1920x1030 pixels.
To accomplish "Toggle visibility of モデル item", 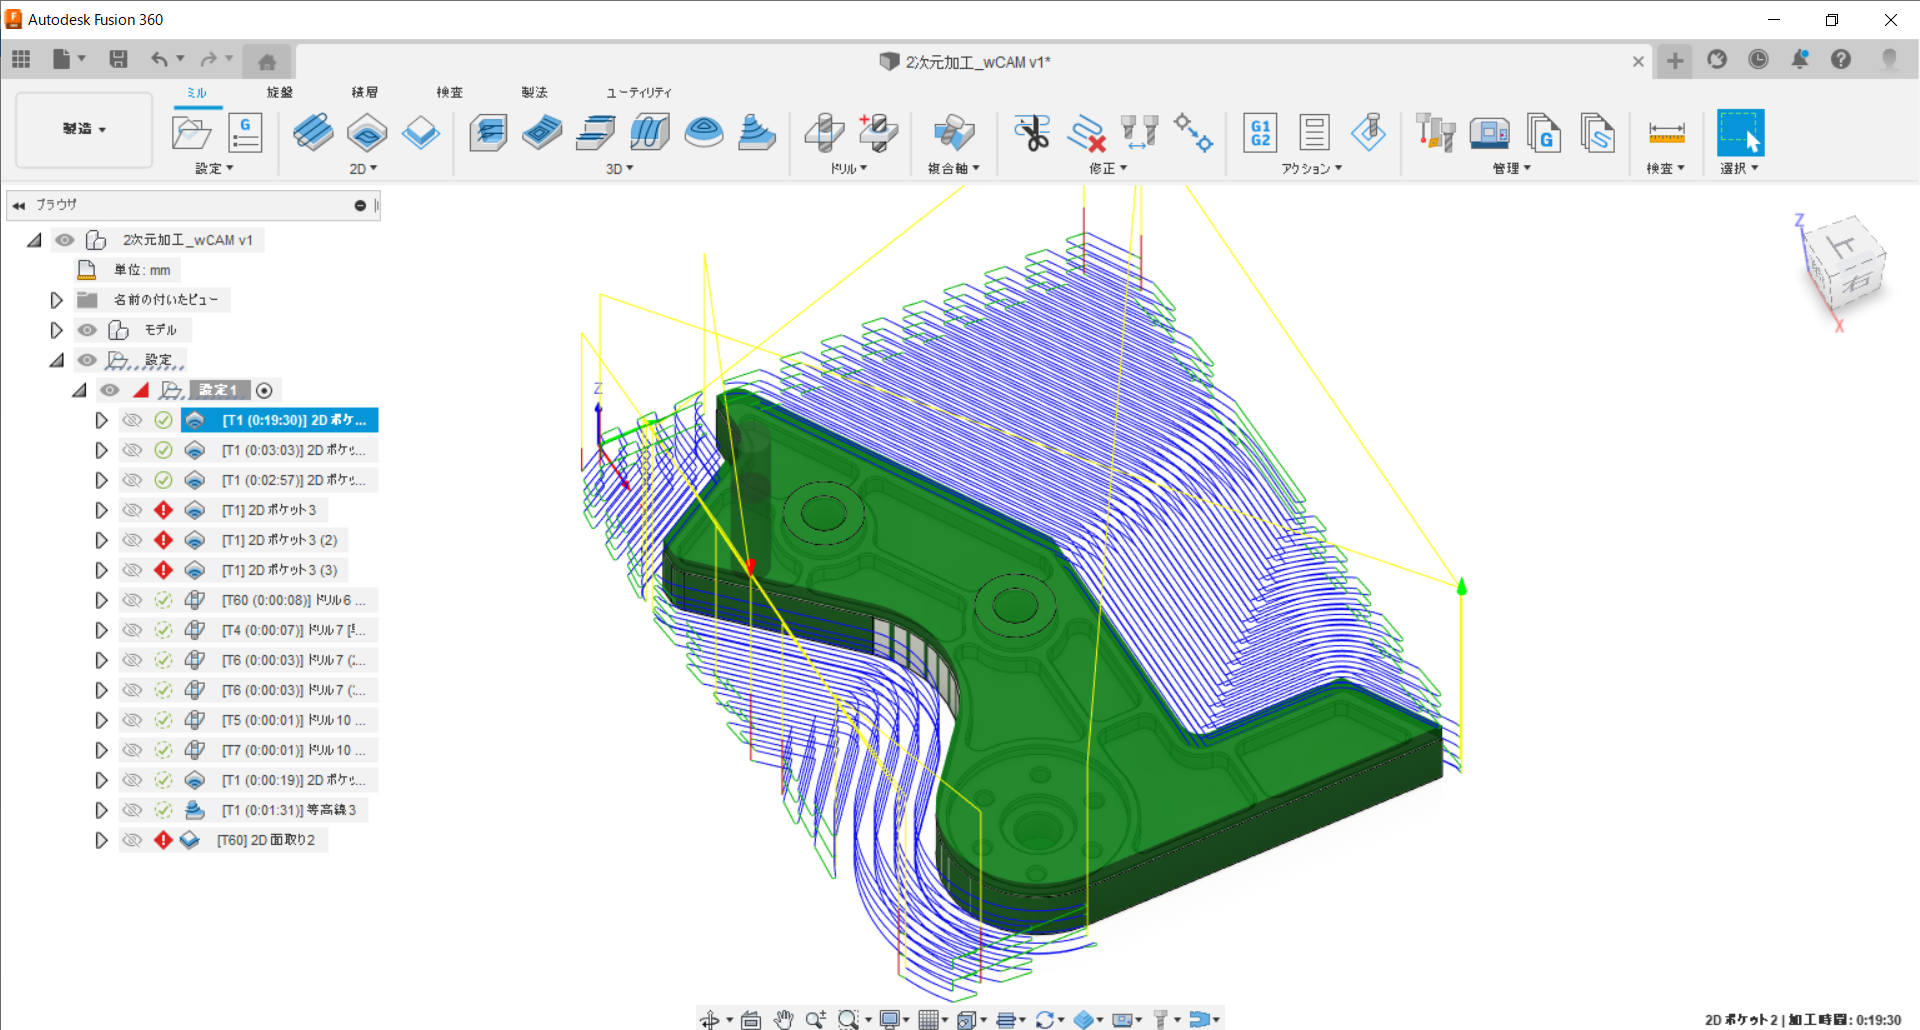I will tap(88, 330).
